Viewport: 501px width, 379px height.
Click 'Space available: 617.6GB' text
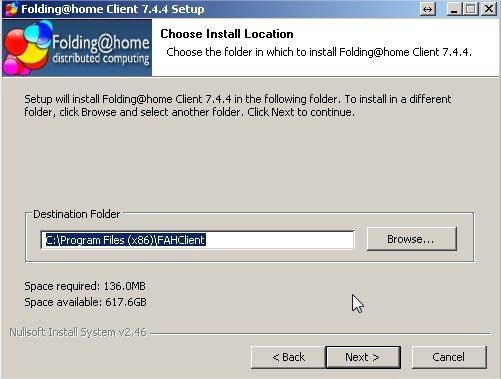85,302
